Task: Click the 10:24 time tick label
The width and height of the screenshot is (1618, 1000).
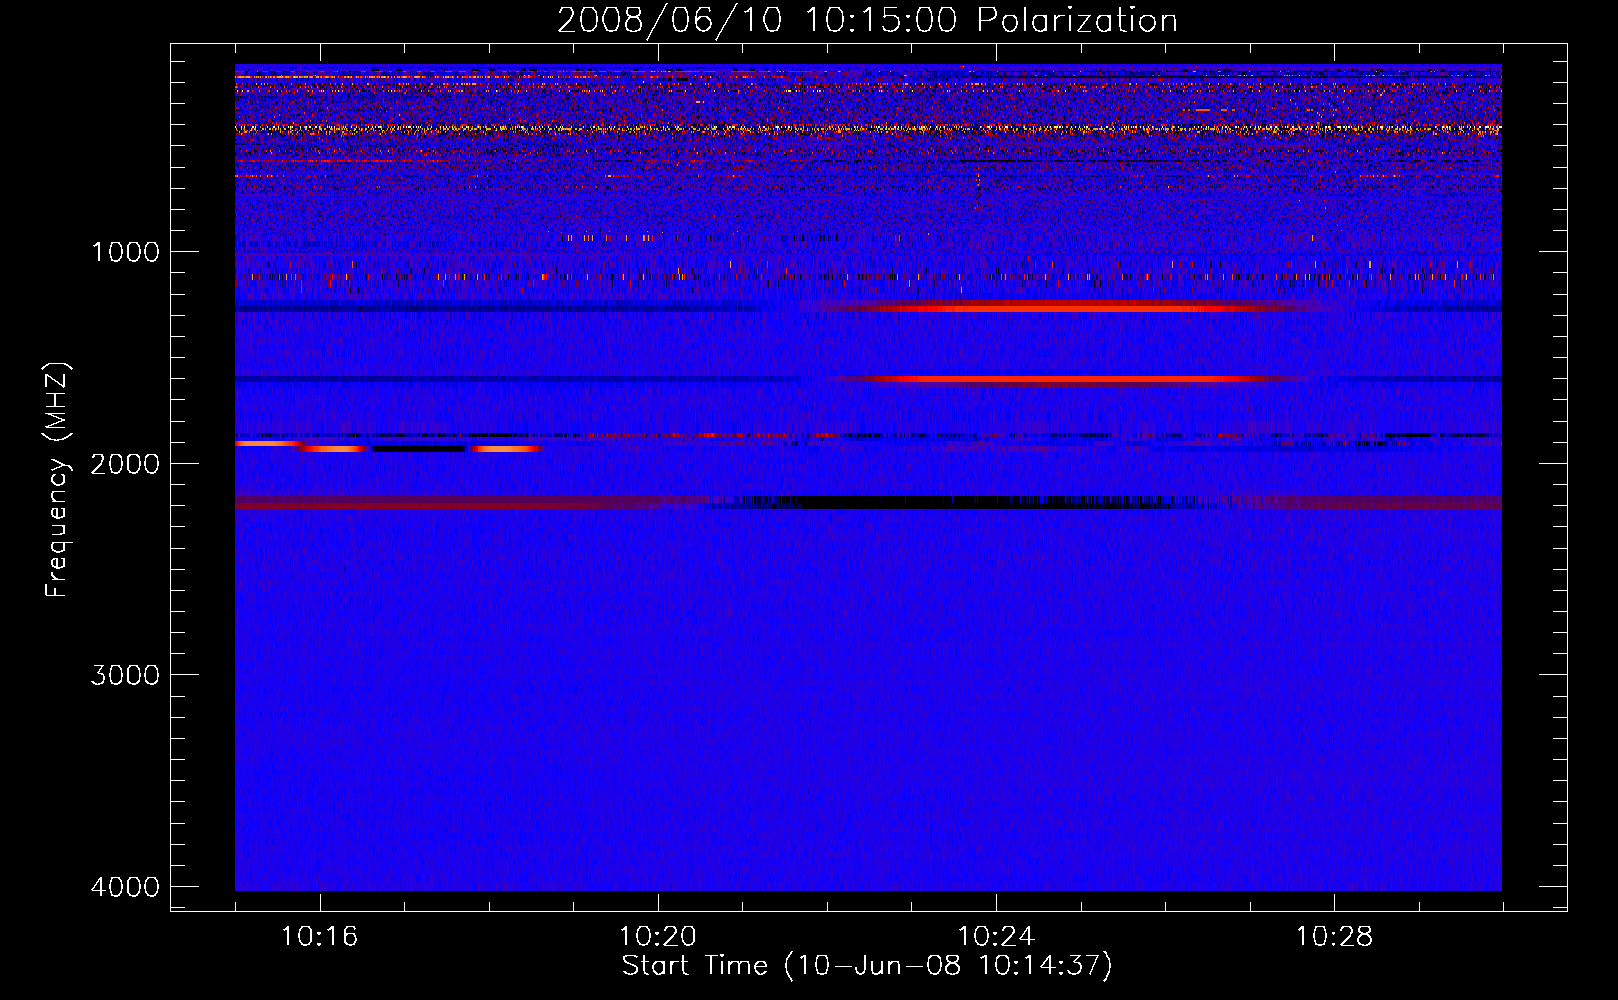Action: (x=995, y=937)
